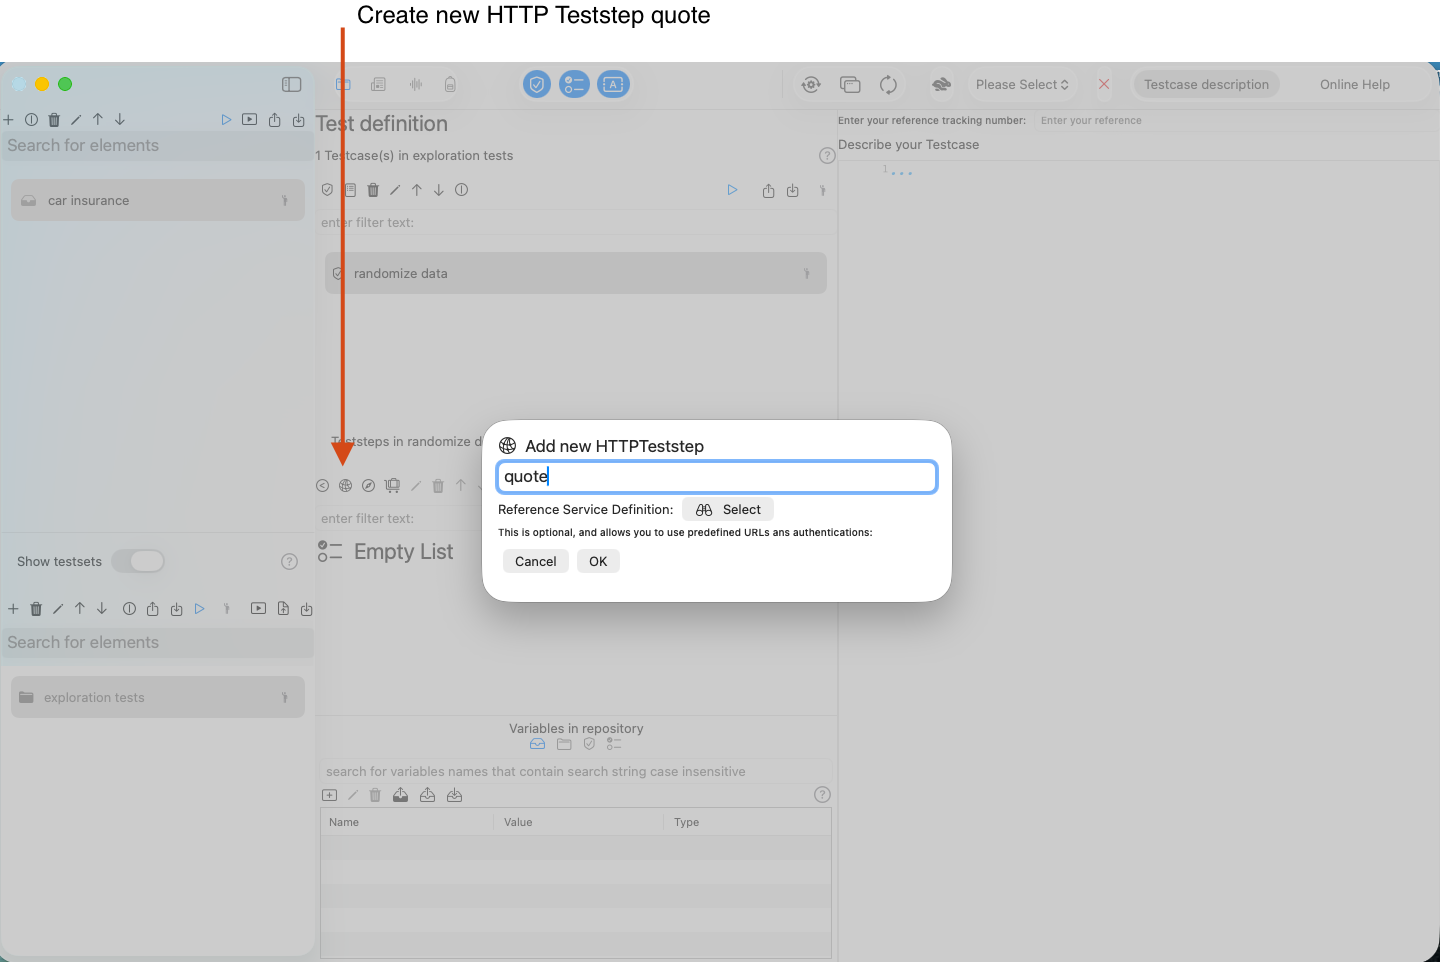Viewport: 1440px width, 962px height.
Task: Toggle the Show testsets switch
Action: [139, 561]
